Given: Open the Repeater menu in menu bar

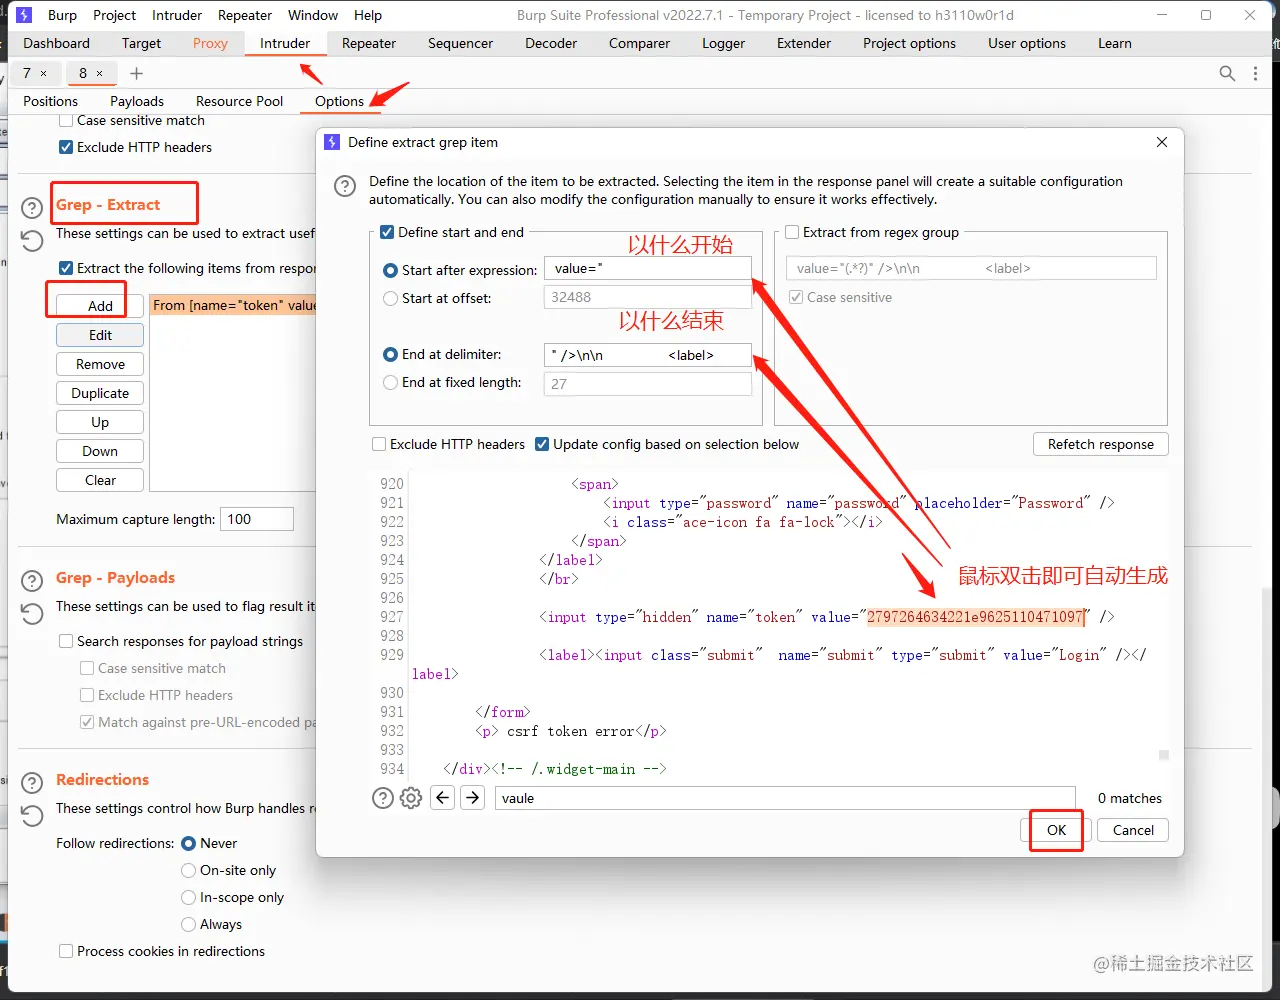Looking at the screenshot, I should [245, 15].
